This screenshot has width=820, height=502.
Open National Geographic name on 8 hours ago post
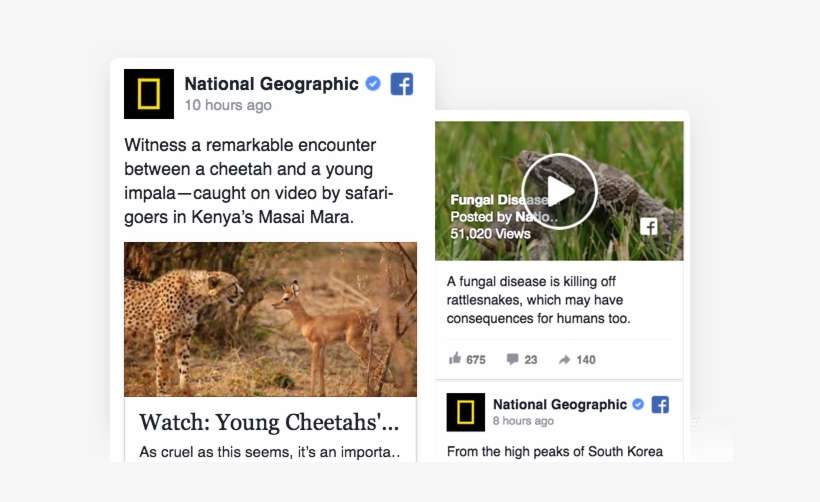point(560,405)
